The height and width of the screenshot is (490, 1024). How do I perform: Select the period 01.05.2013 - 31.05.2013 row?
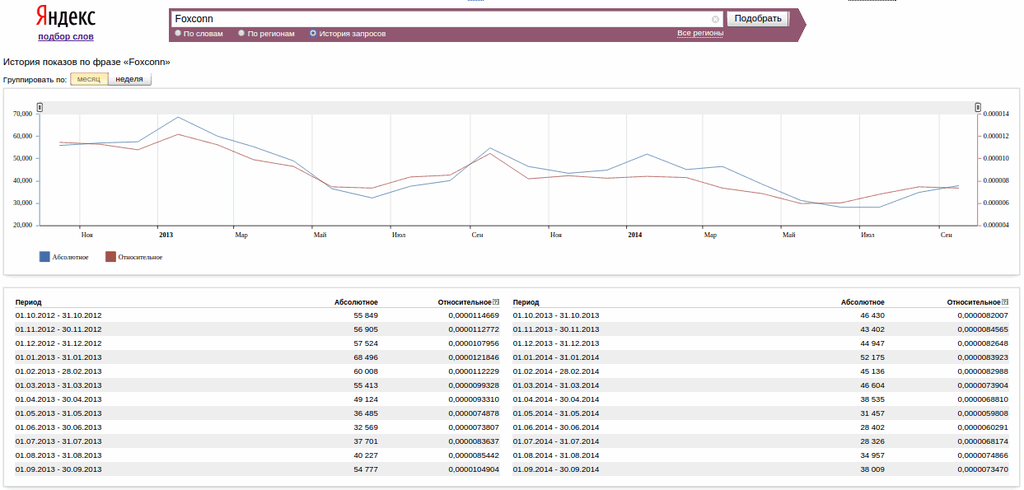tap(257, 414)
